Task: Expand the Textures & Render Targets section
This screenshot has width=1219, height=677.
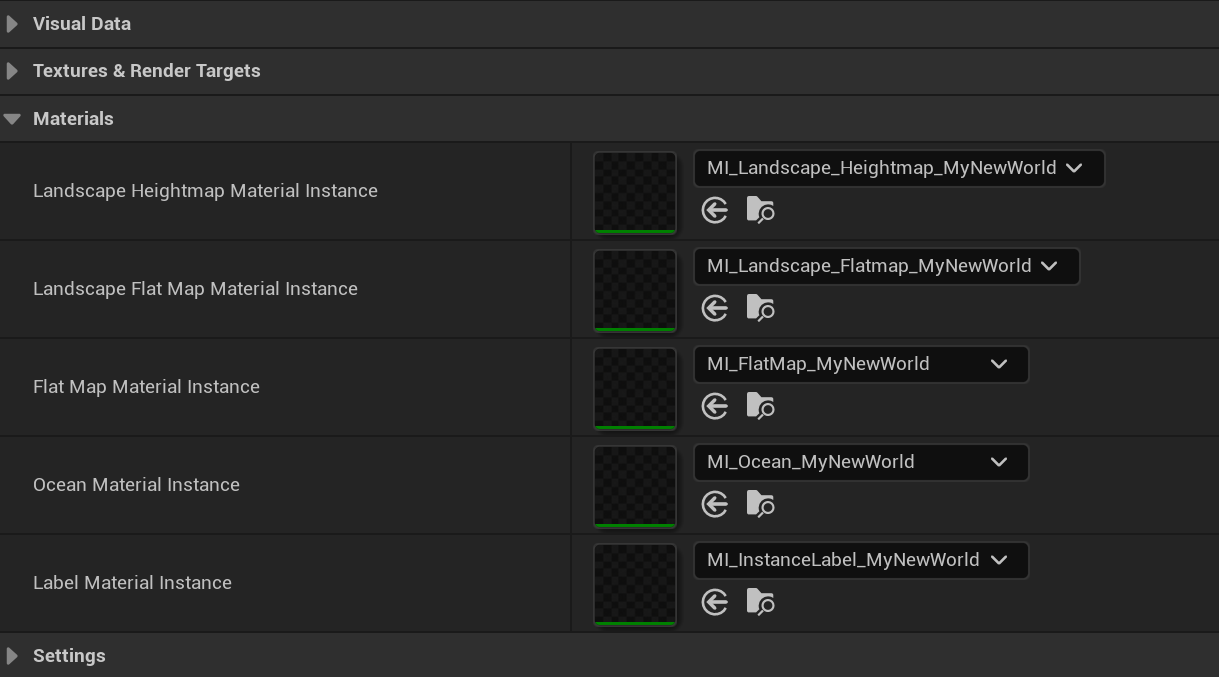Action: (x=12, y=71)
